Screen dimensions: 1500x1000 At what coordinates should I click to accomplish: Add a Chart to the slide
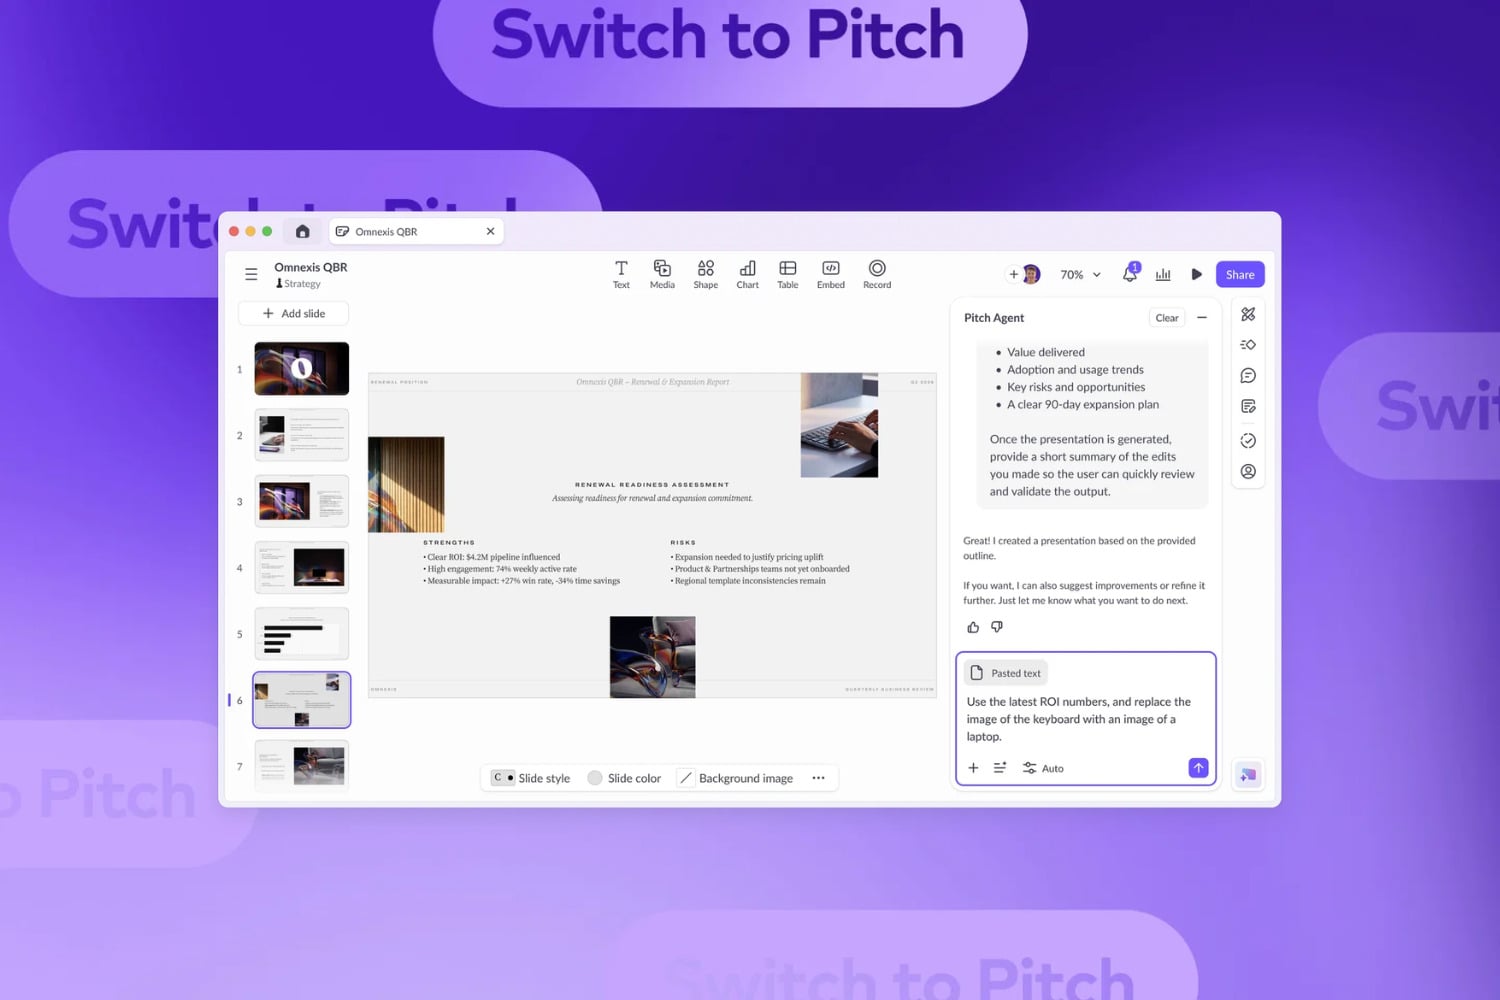(747, 274)
